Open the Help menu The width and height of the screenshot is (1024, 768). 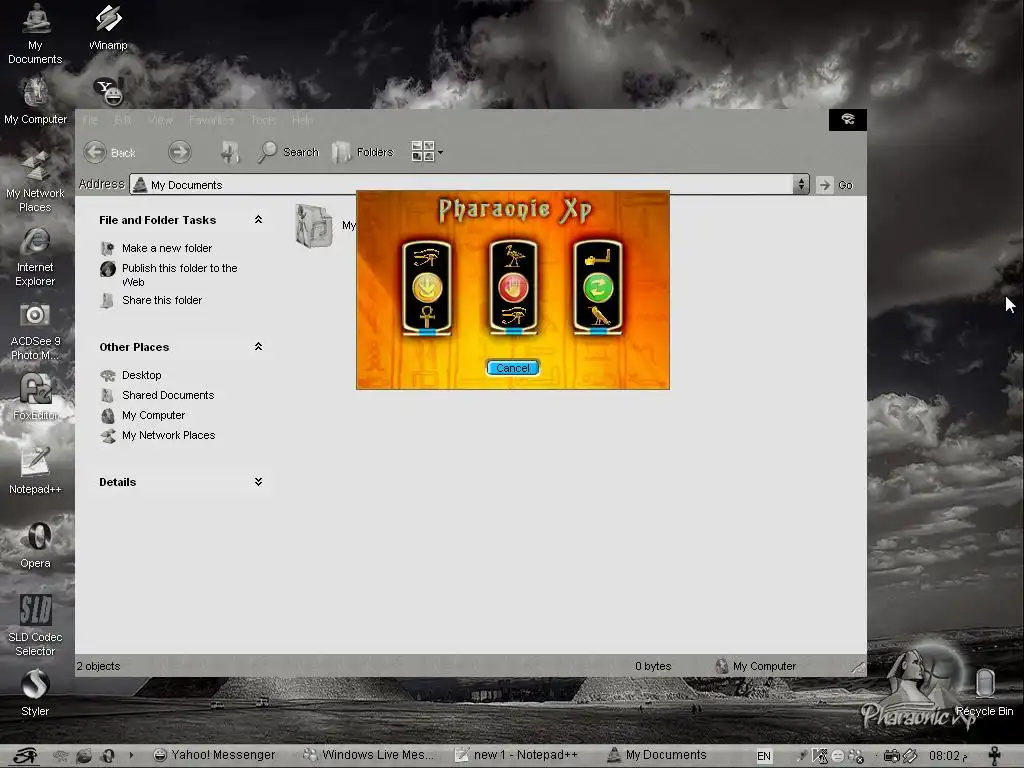[x=302, y=120]
